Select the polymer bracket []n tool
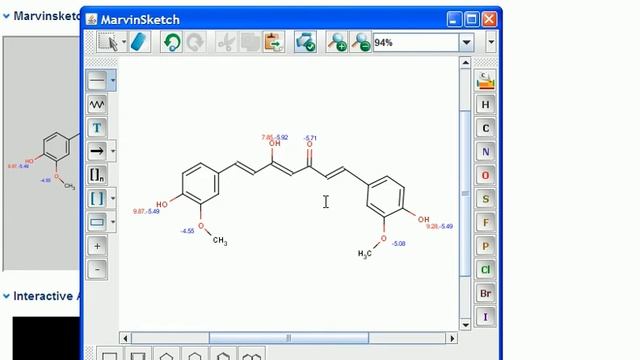Screen dimensions: 640x360 [97, 175]
